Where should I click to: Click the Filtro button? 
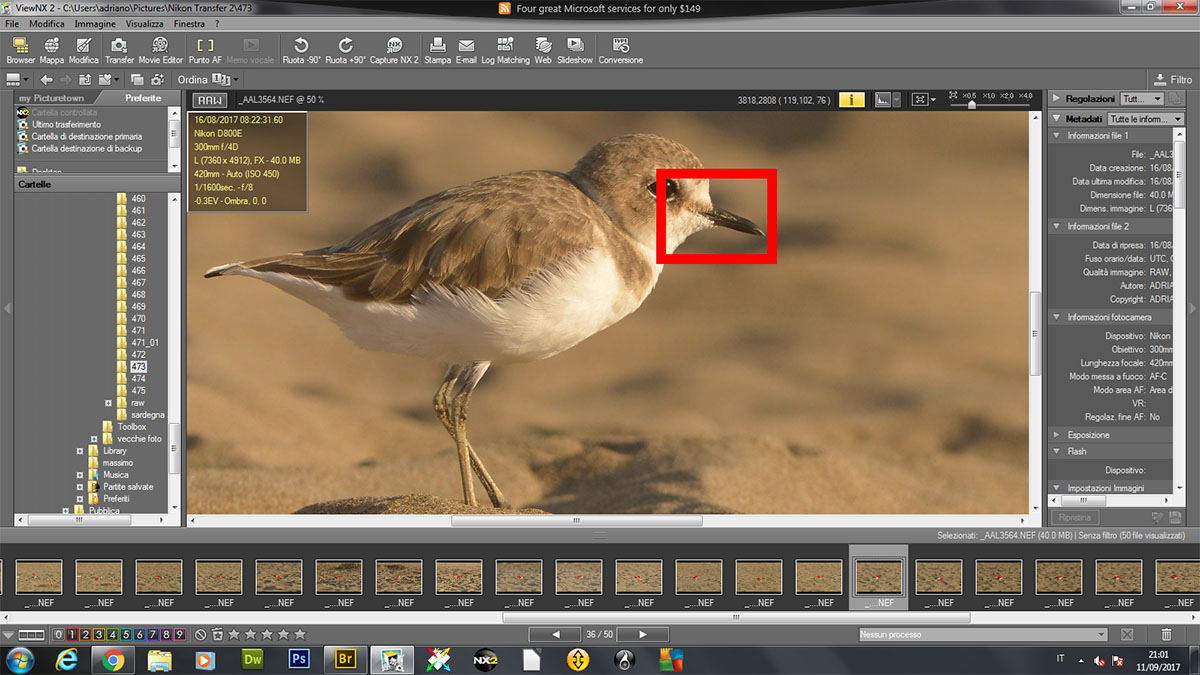click(1172, 79)
